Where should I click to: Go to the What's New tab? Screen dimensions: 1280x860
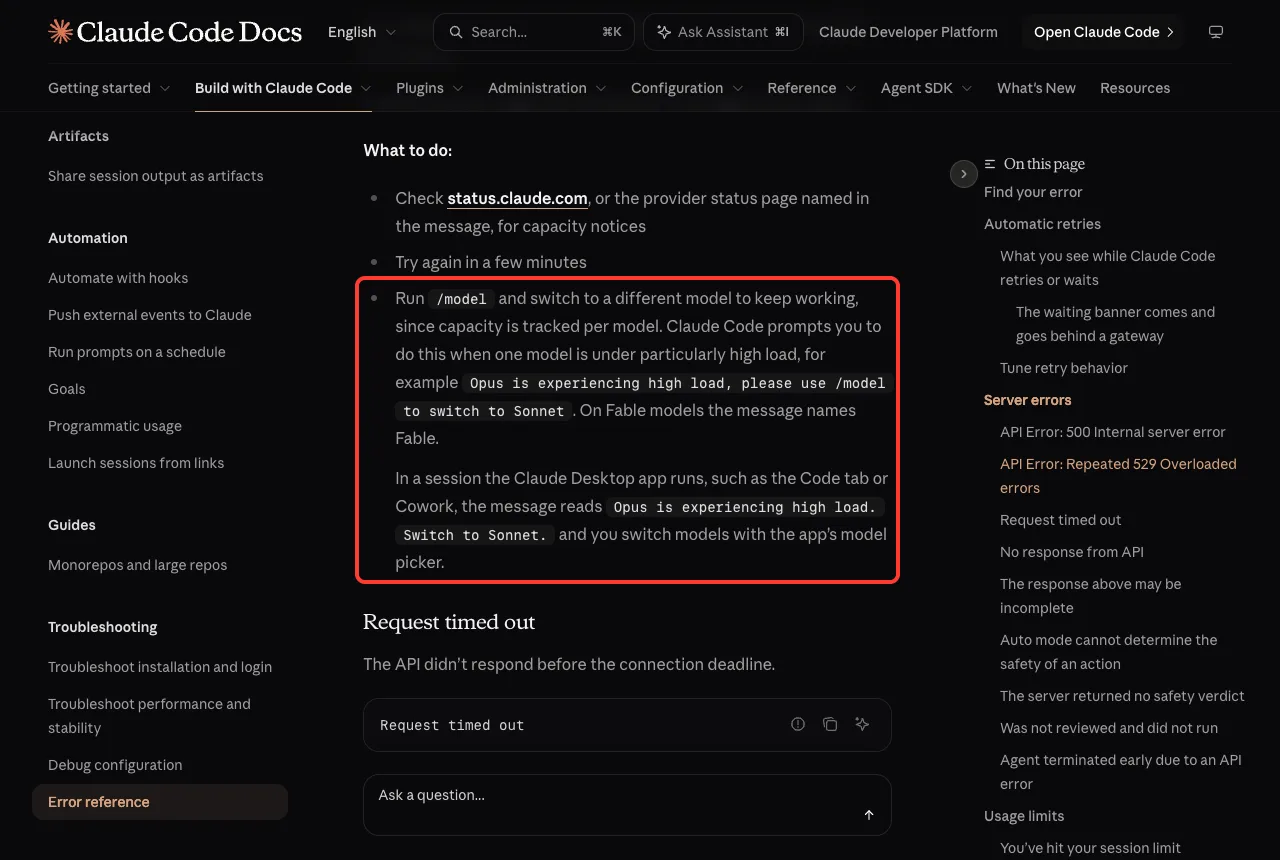(1036, 88)
